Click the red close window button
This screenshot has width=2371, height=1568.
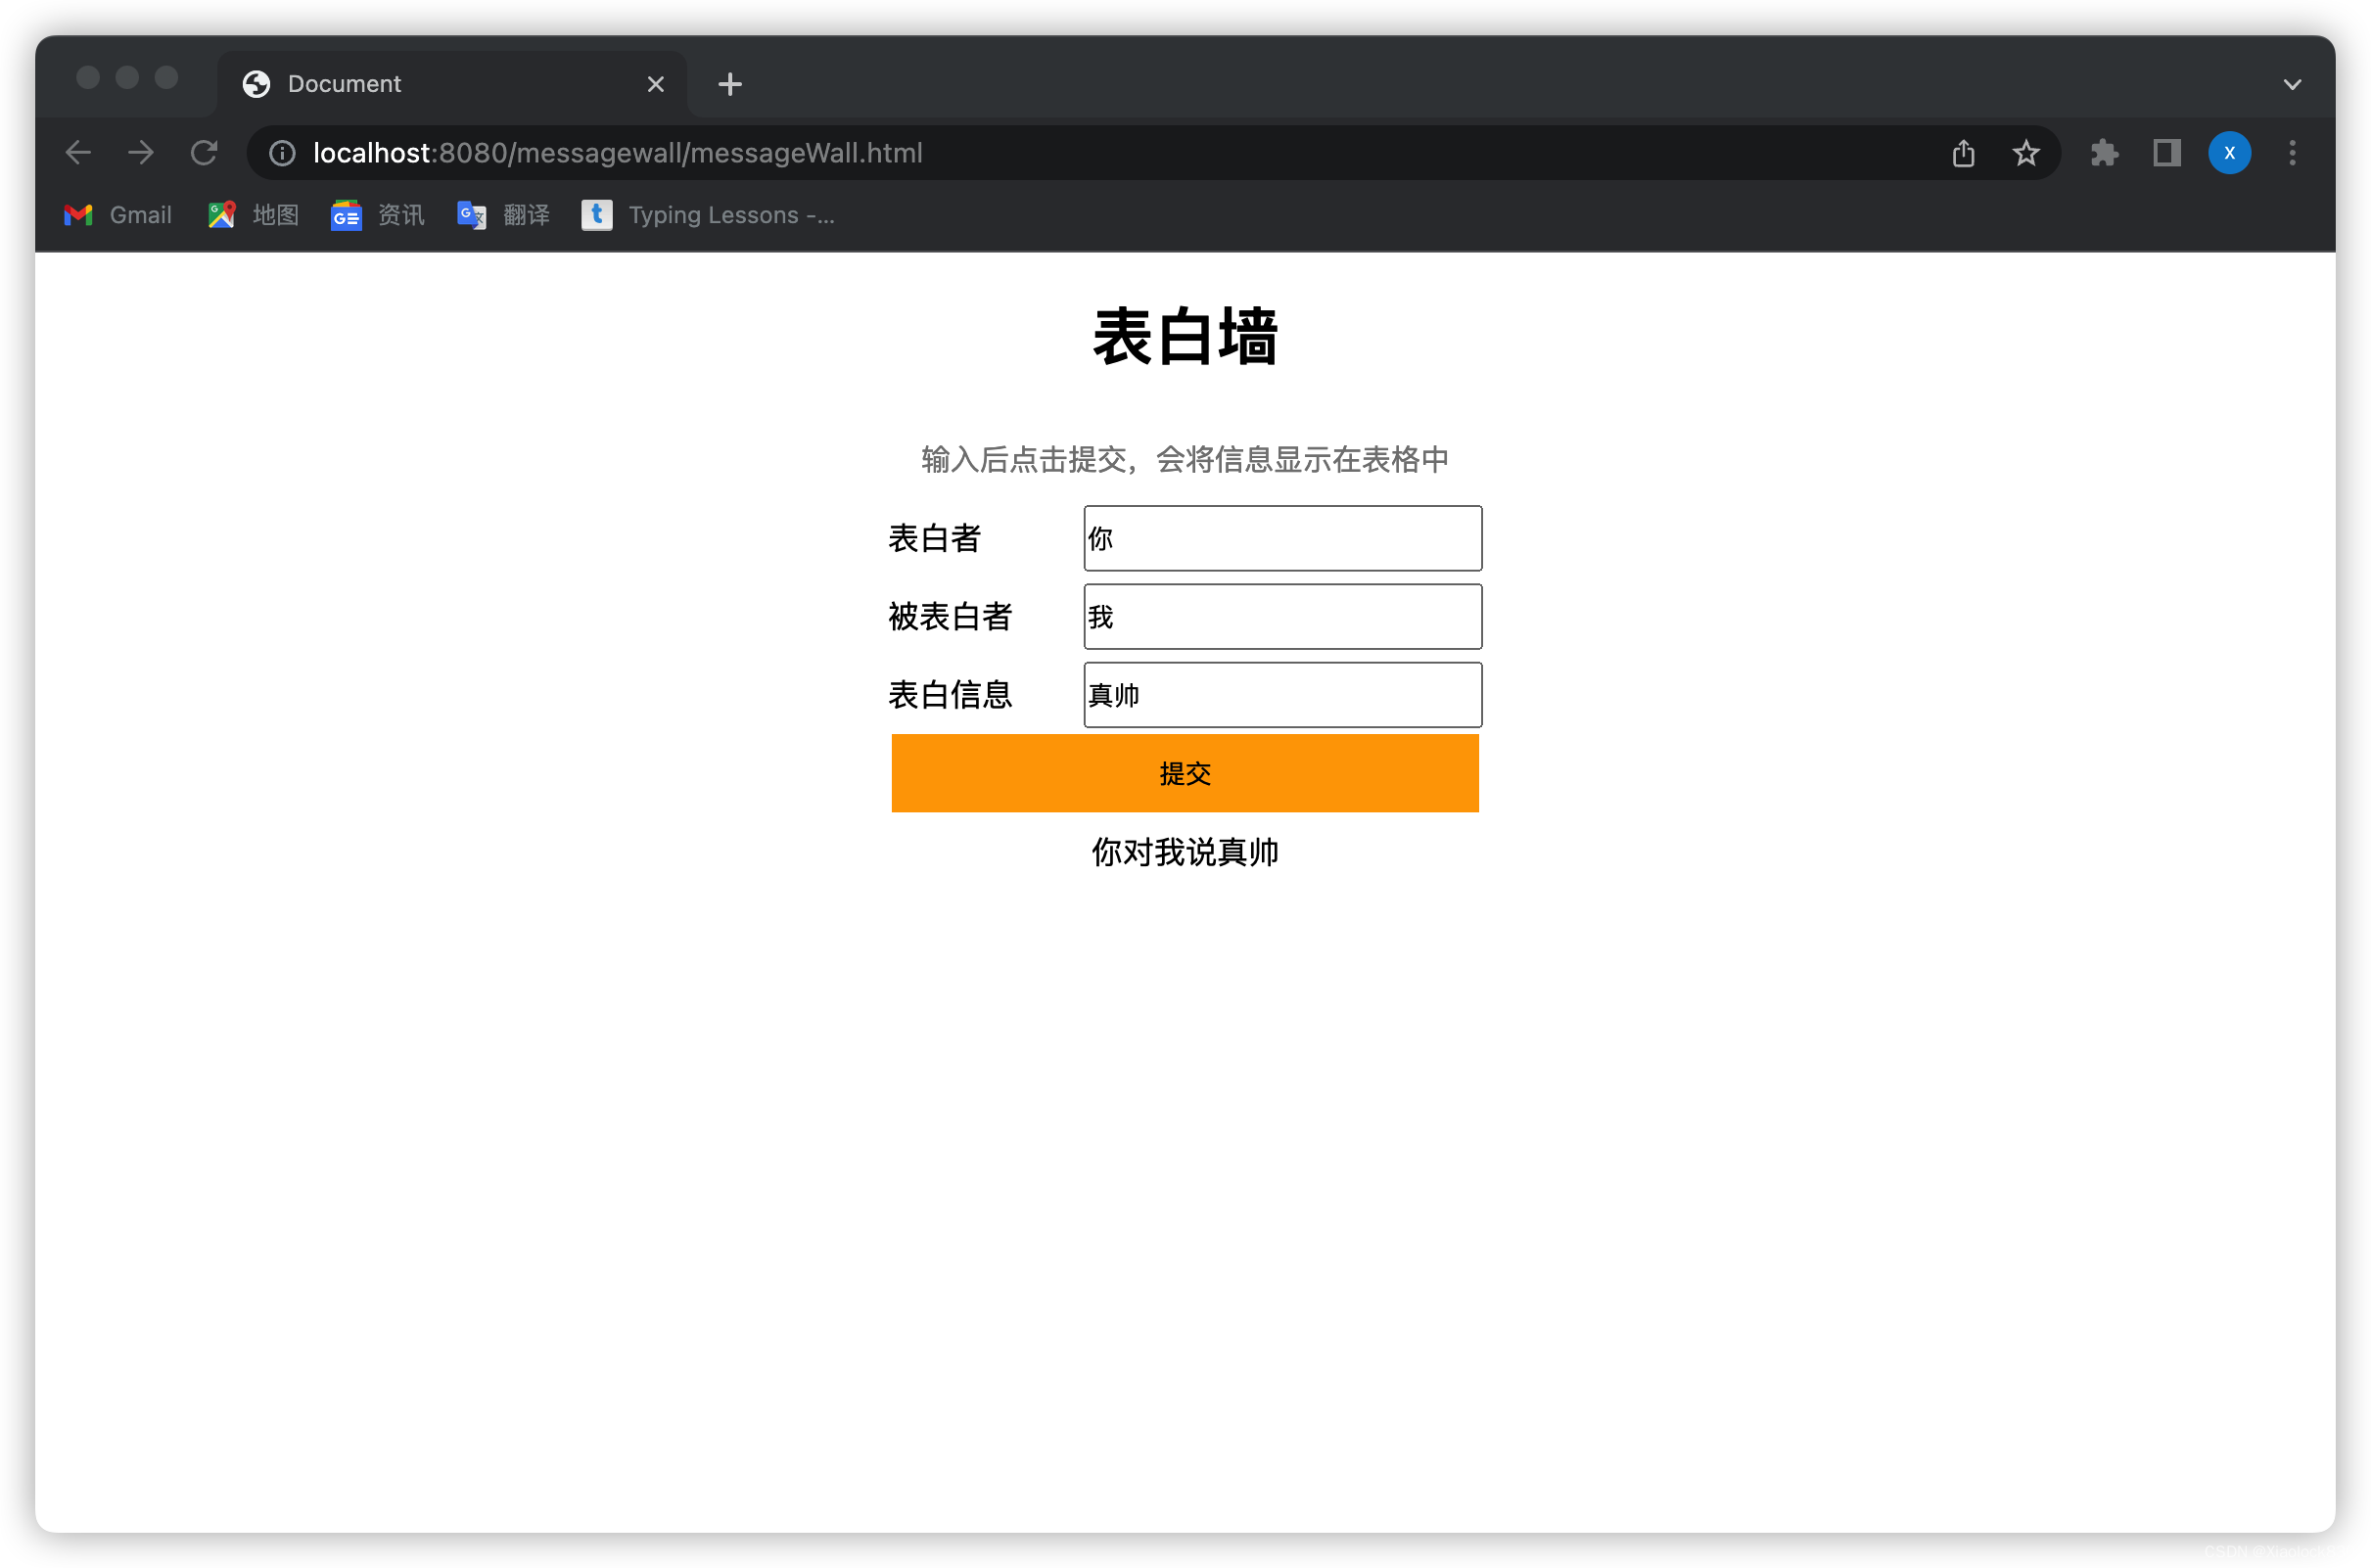pos(88,78)
